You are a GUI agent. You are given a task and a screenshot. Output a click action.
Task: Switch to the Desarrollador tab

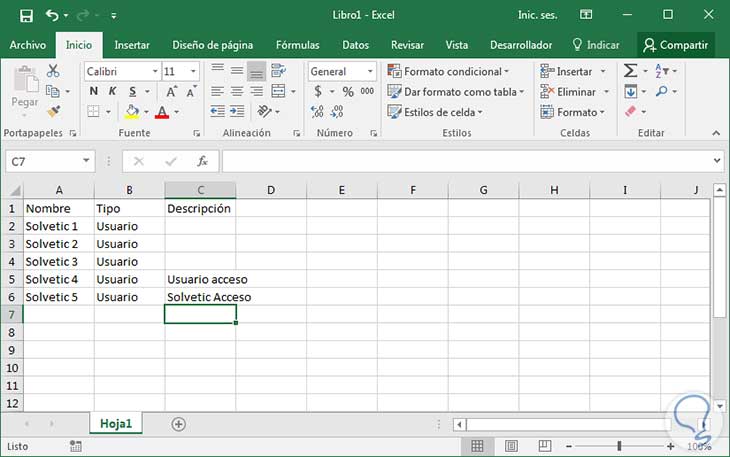tap(521, 45)
